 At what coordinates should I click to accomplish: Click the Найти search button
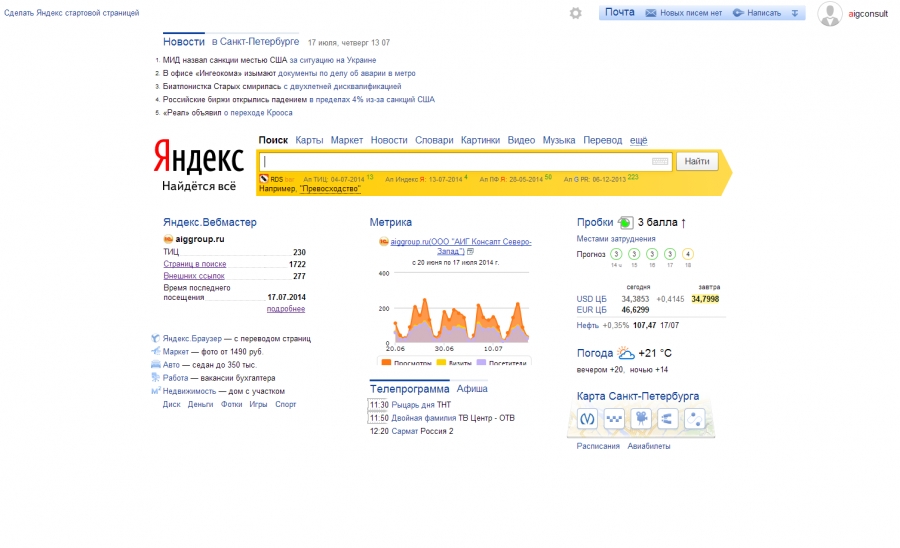coord(697,162)
